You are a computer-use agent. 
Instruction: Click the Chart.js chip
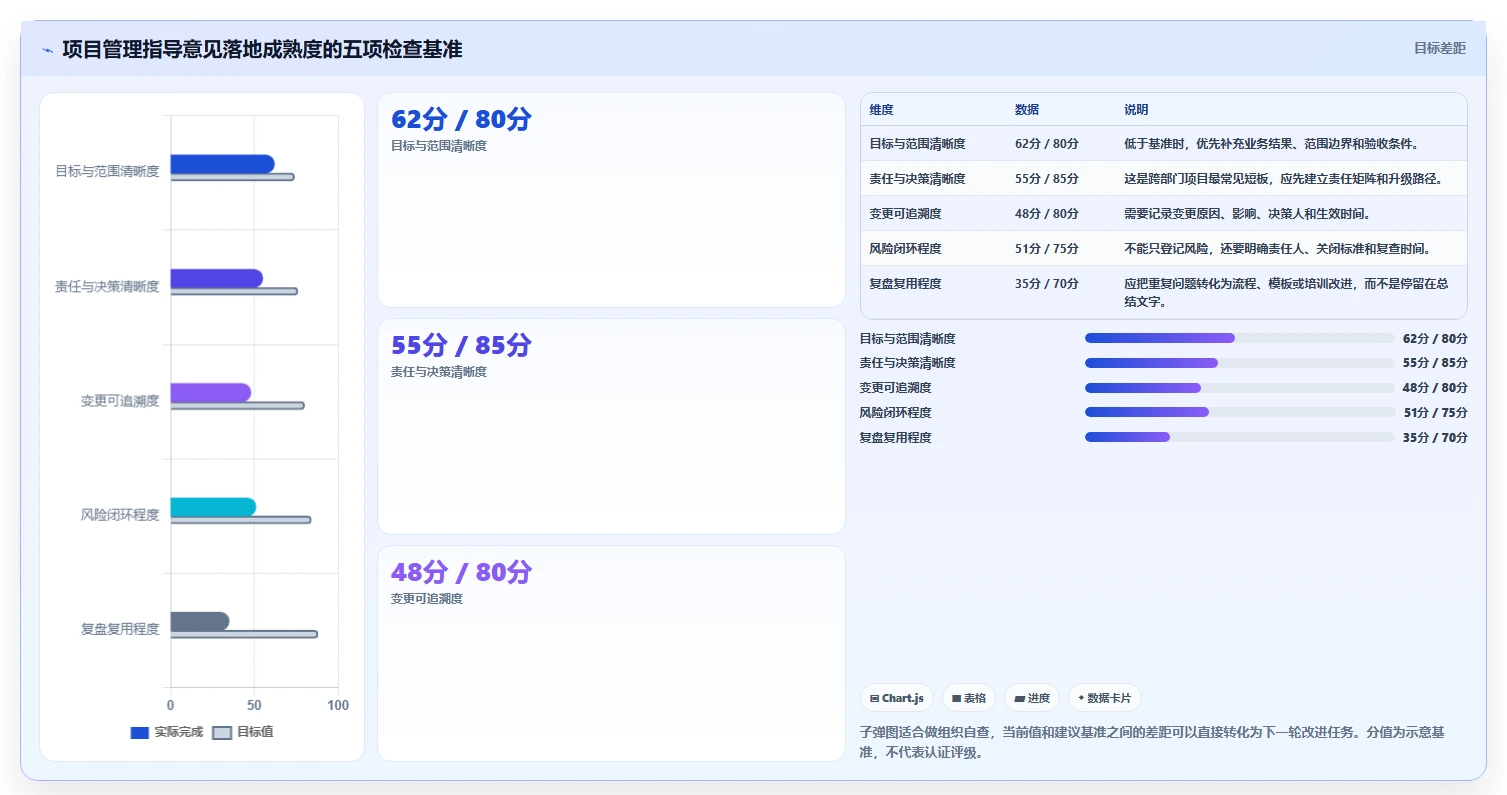point(896,698)
